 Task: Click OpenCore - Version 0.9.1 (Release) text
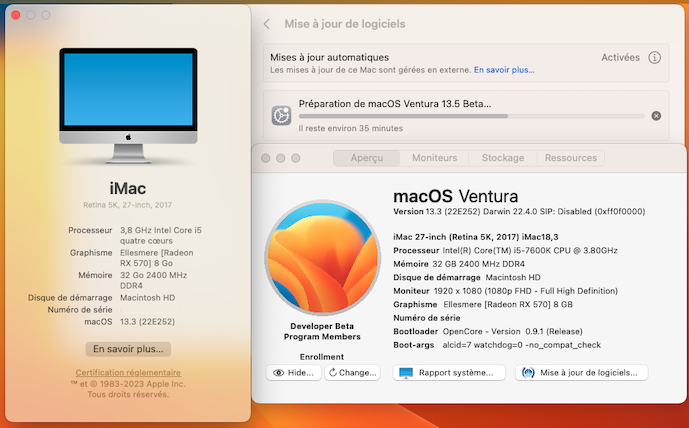pyautogui.click(x=512, y=331)
